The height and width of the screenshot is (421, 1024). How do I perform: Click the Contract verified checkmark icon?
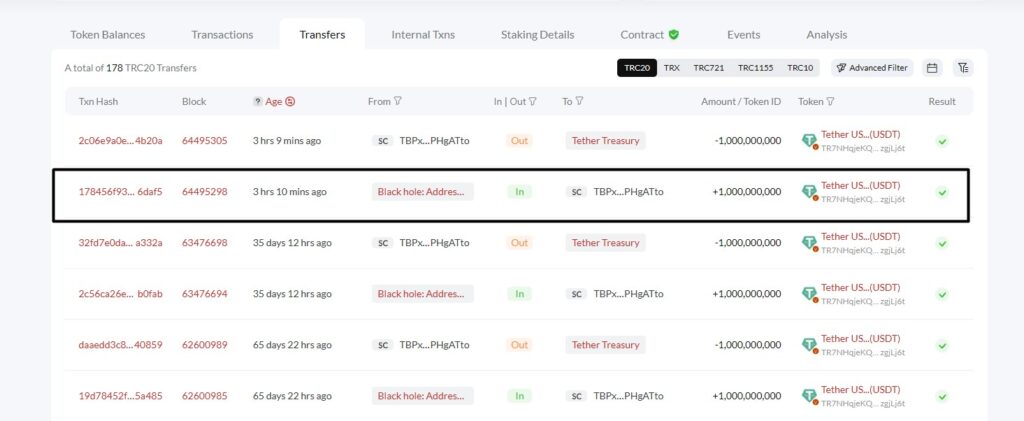tap(674, 35)
